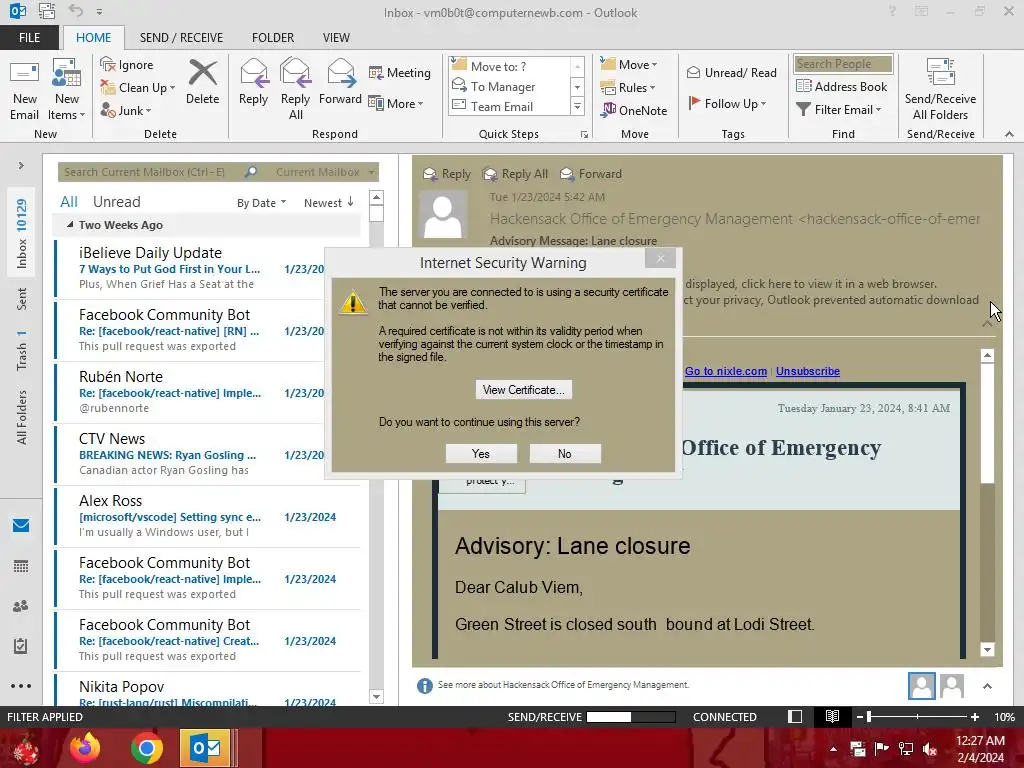1024x768 pixels.
Task: Open the Current Mailbox scope dropdown
Action: [x=325, y=172]
